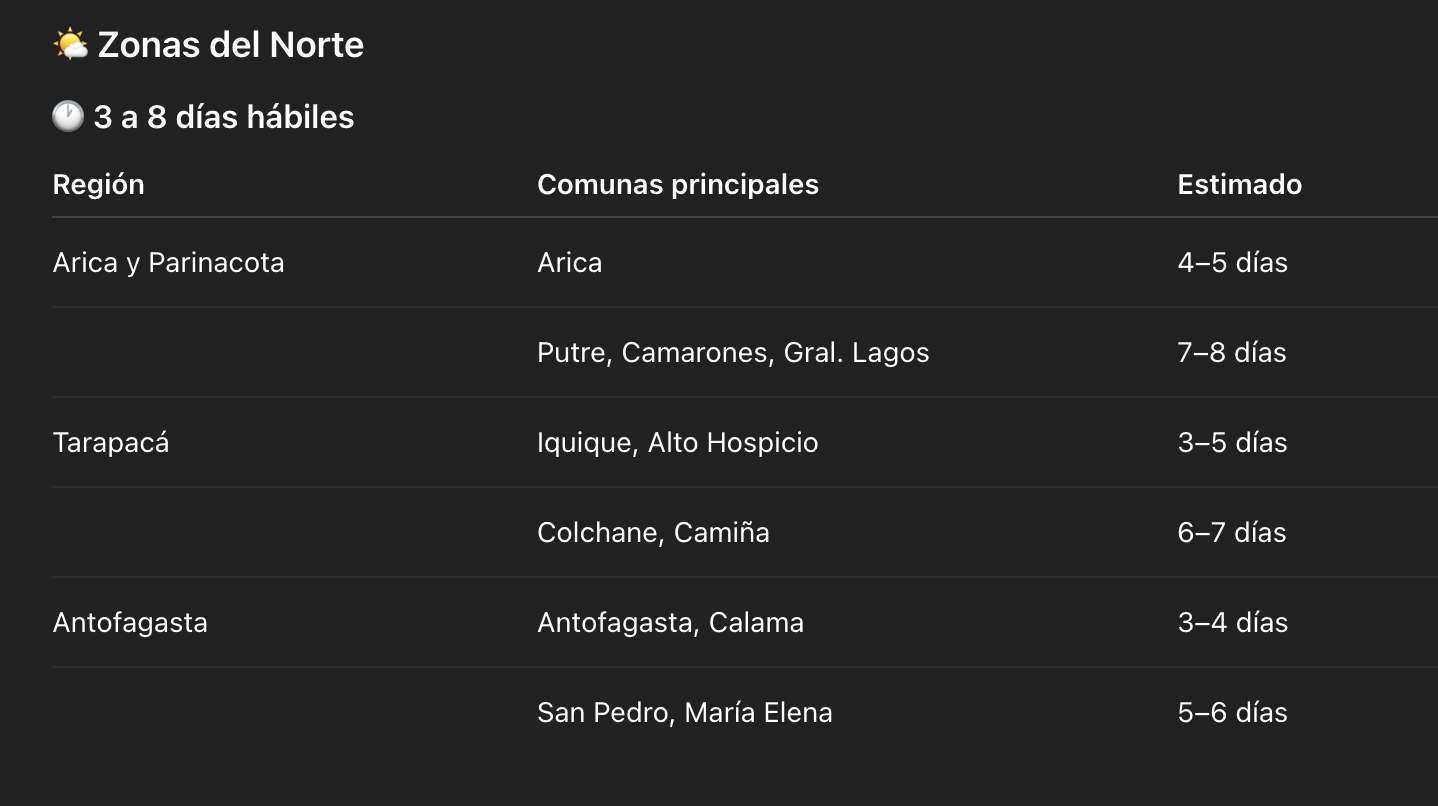Click the 'Zonas del Norte' heading
The image size is (1438, 806).
230,45
